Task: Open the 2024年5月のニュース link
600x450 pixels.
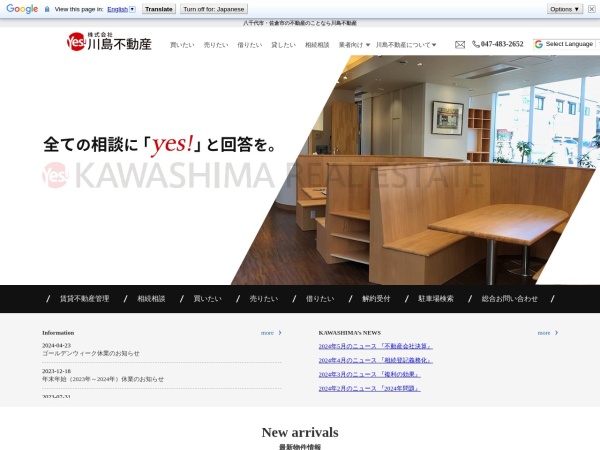Action: tap(376, 346)
